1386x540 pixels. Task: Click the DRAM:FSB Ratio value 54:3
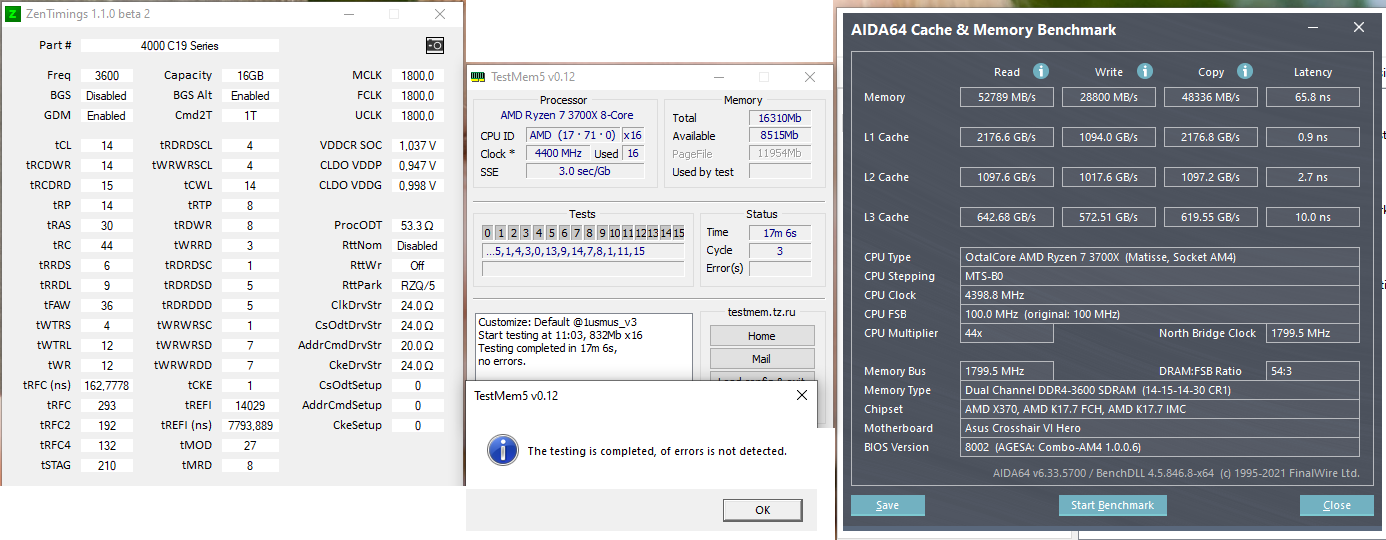tap(1313, 371)
